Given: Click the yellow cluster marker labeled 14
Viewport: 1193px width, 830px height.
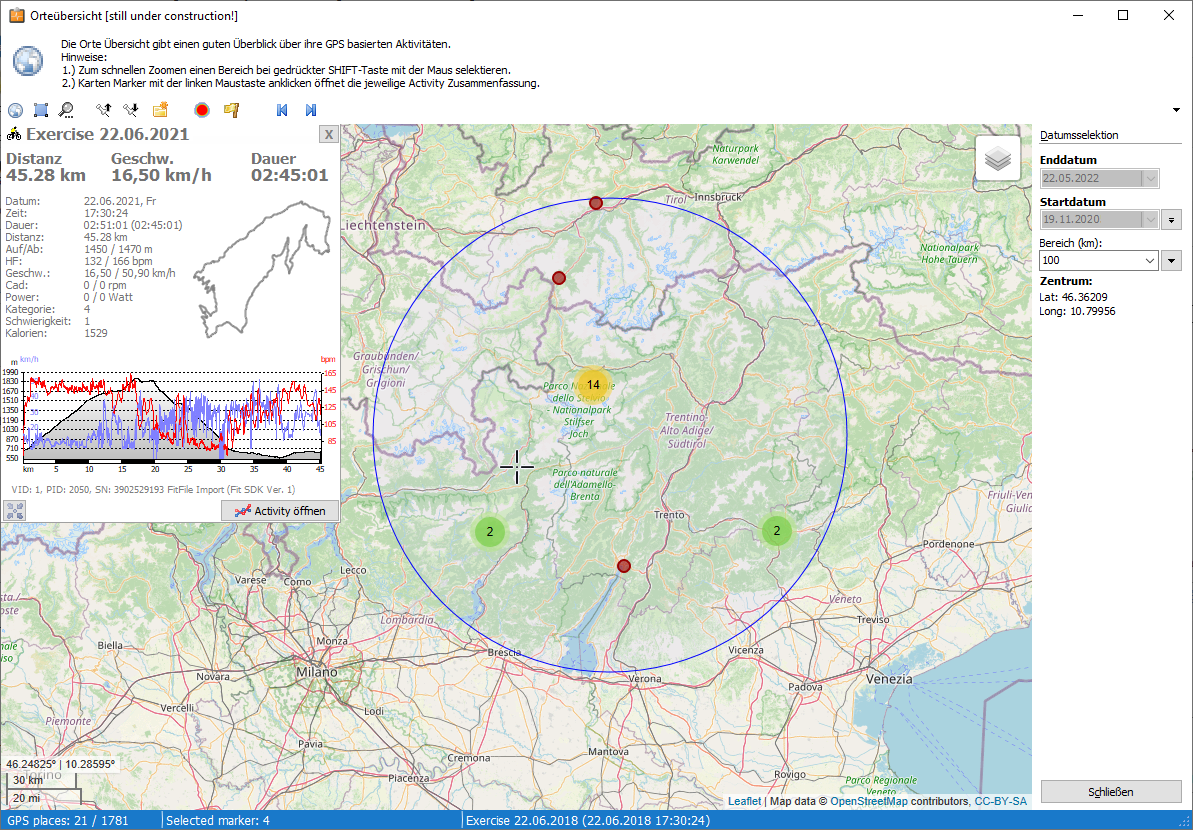Looking at the screenshot, I should click(593, 385).
